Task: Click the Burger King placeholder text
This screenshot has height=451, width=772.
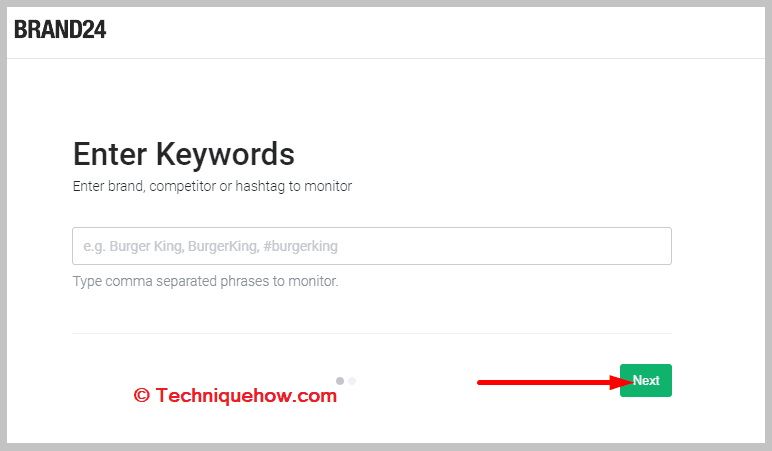Action: tap(210, 246)
